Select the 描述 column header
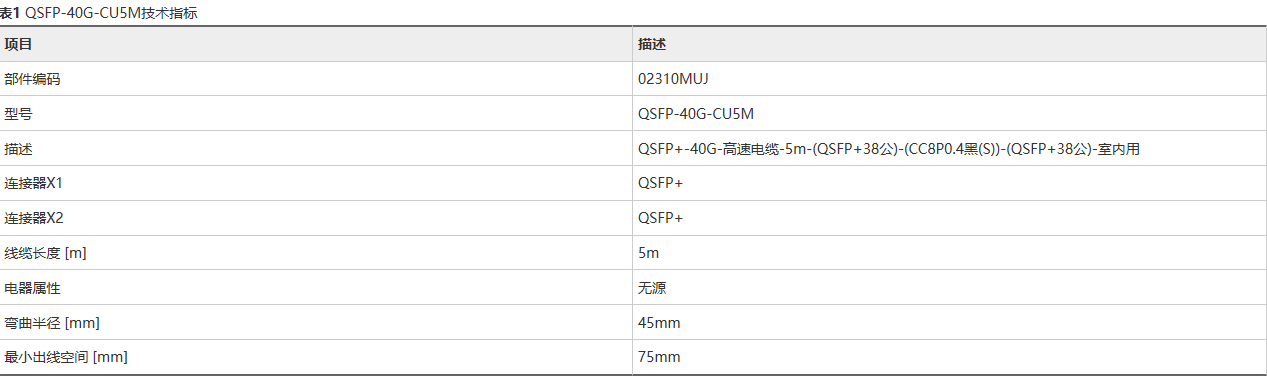This screenshot has height=378, width=1267. click(x=652, y=44)
